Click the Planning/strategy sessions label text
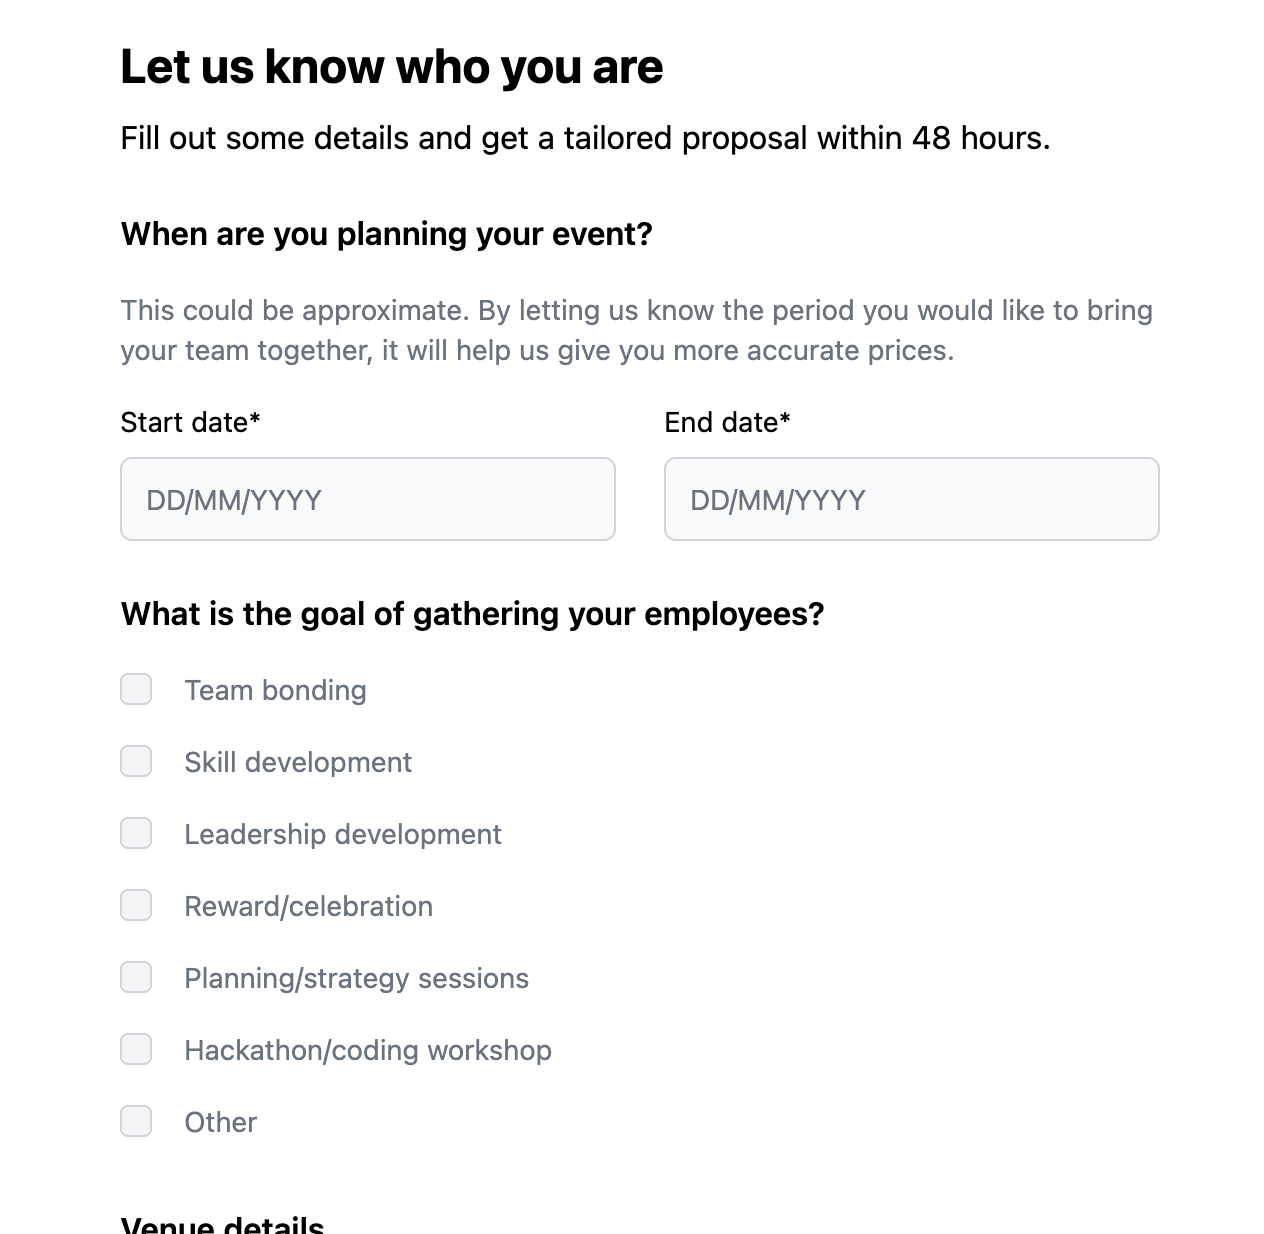This screenshot has width=1264, height=1234. point(356,978)
